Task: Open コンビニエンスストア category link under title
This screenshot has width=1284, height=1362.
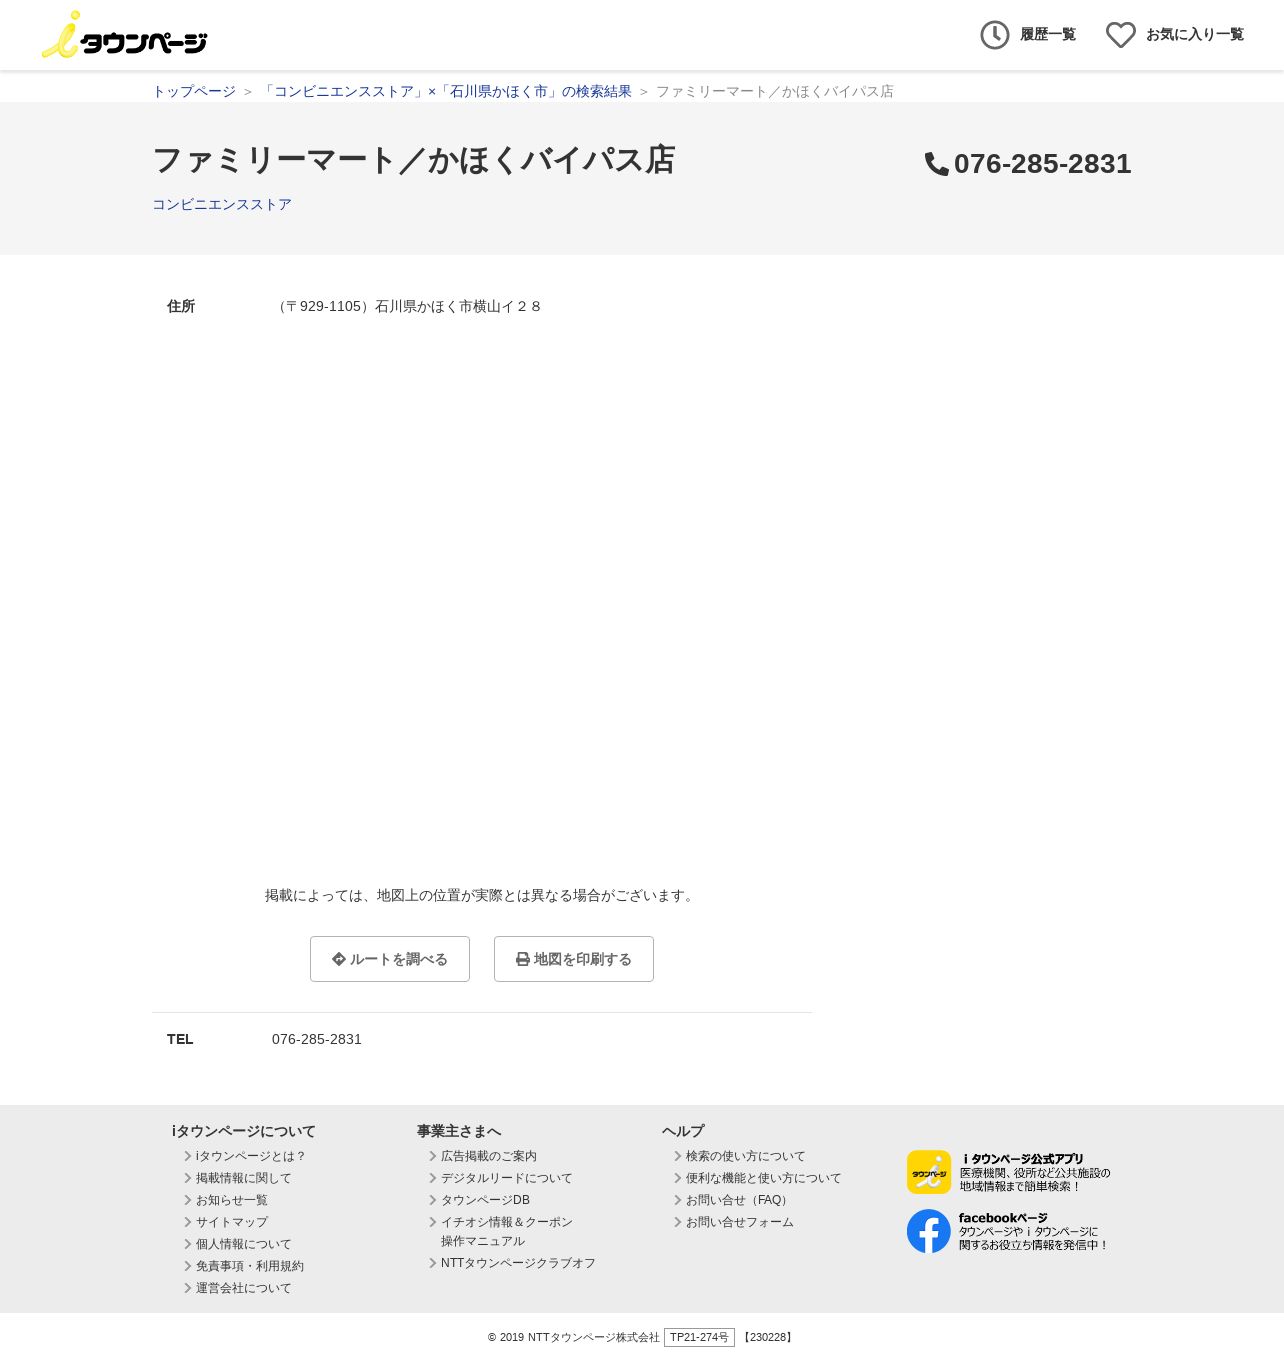Action: 222,204
